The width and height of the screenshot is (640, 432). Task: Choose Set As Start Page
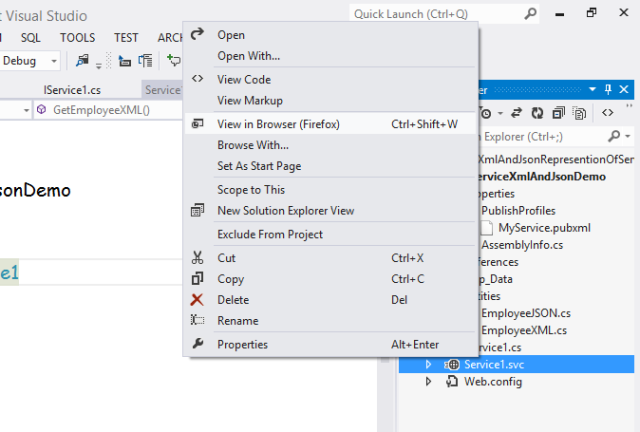point(331,166)
